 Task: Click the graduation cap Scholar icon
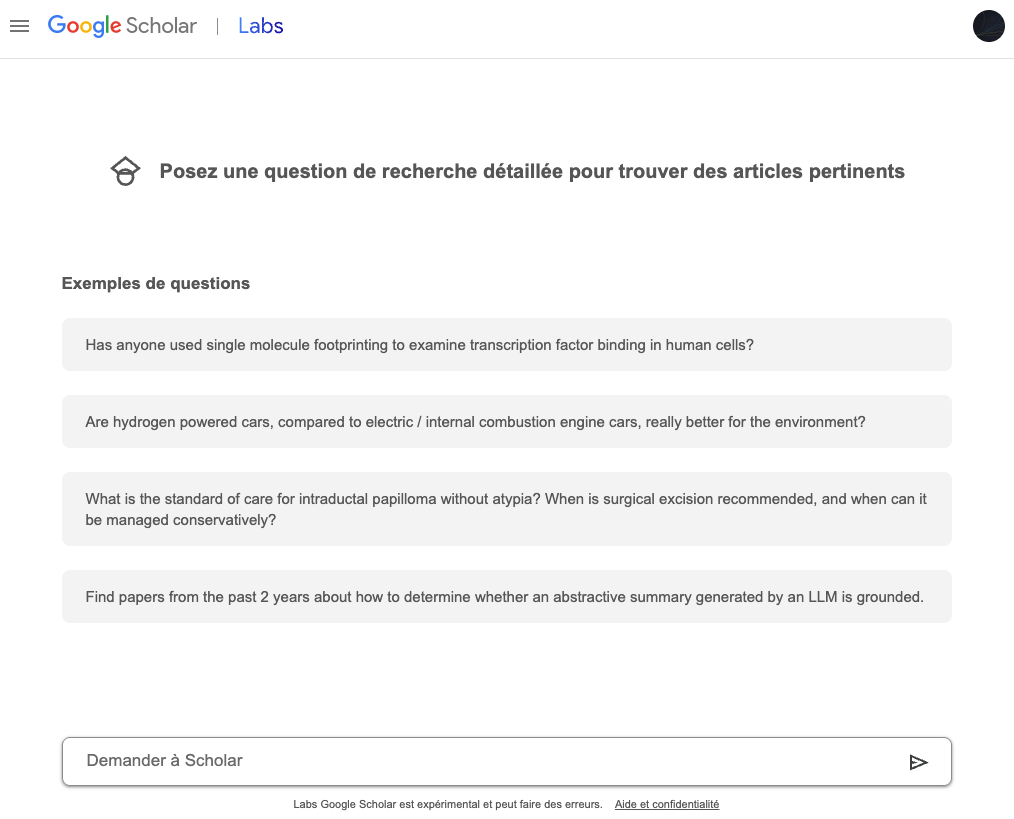coord(125,171)
